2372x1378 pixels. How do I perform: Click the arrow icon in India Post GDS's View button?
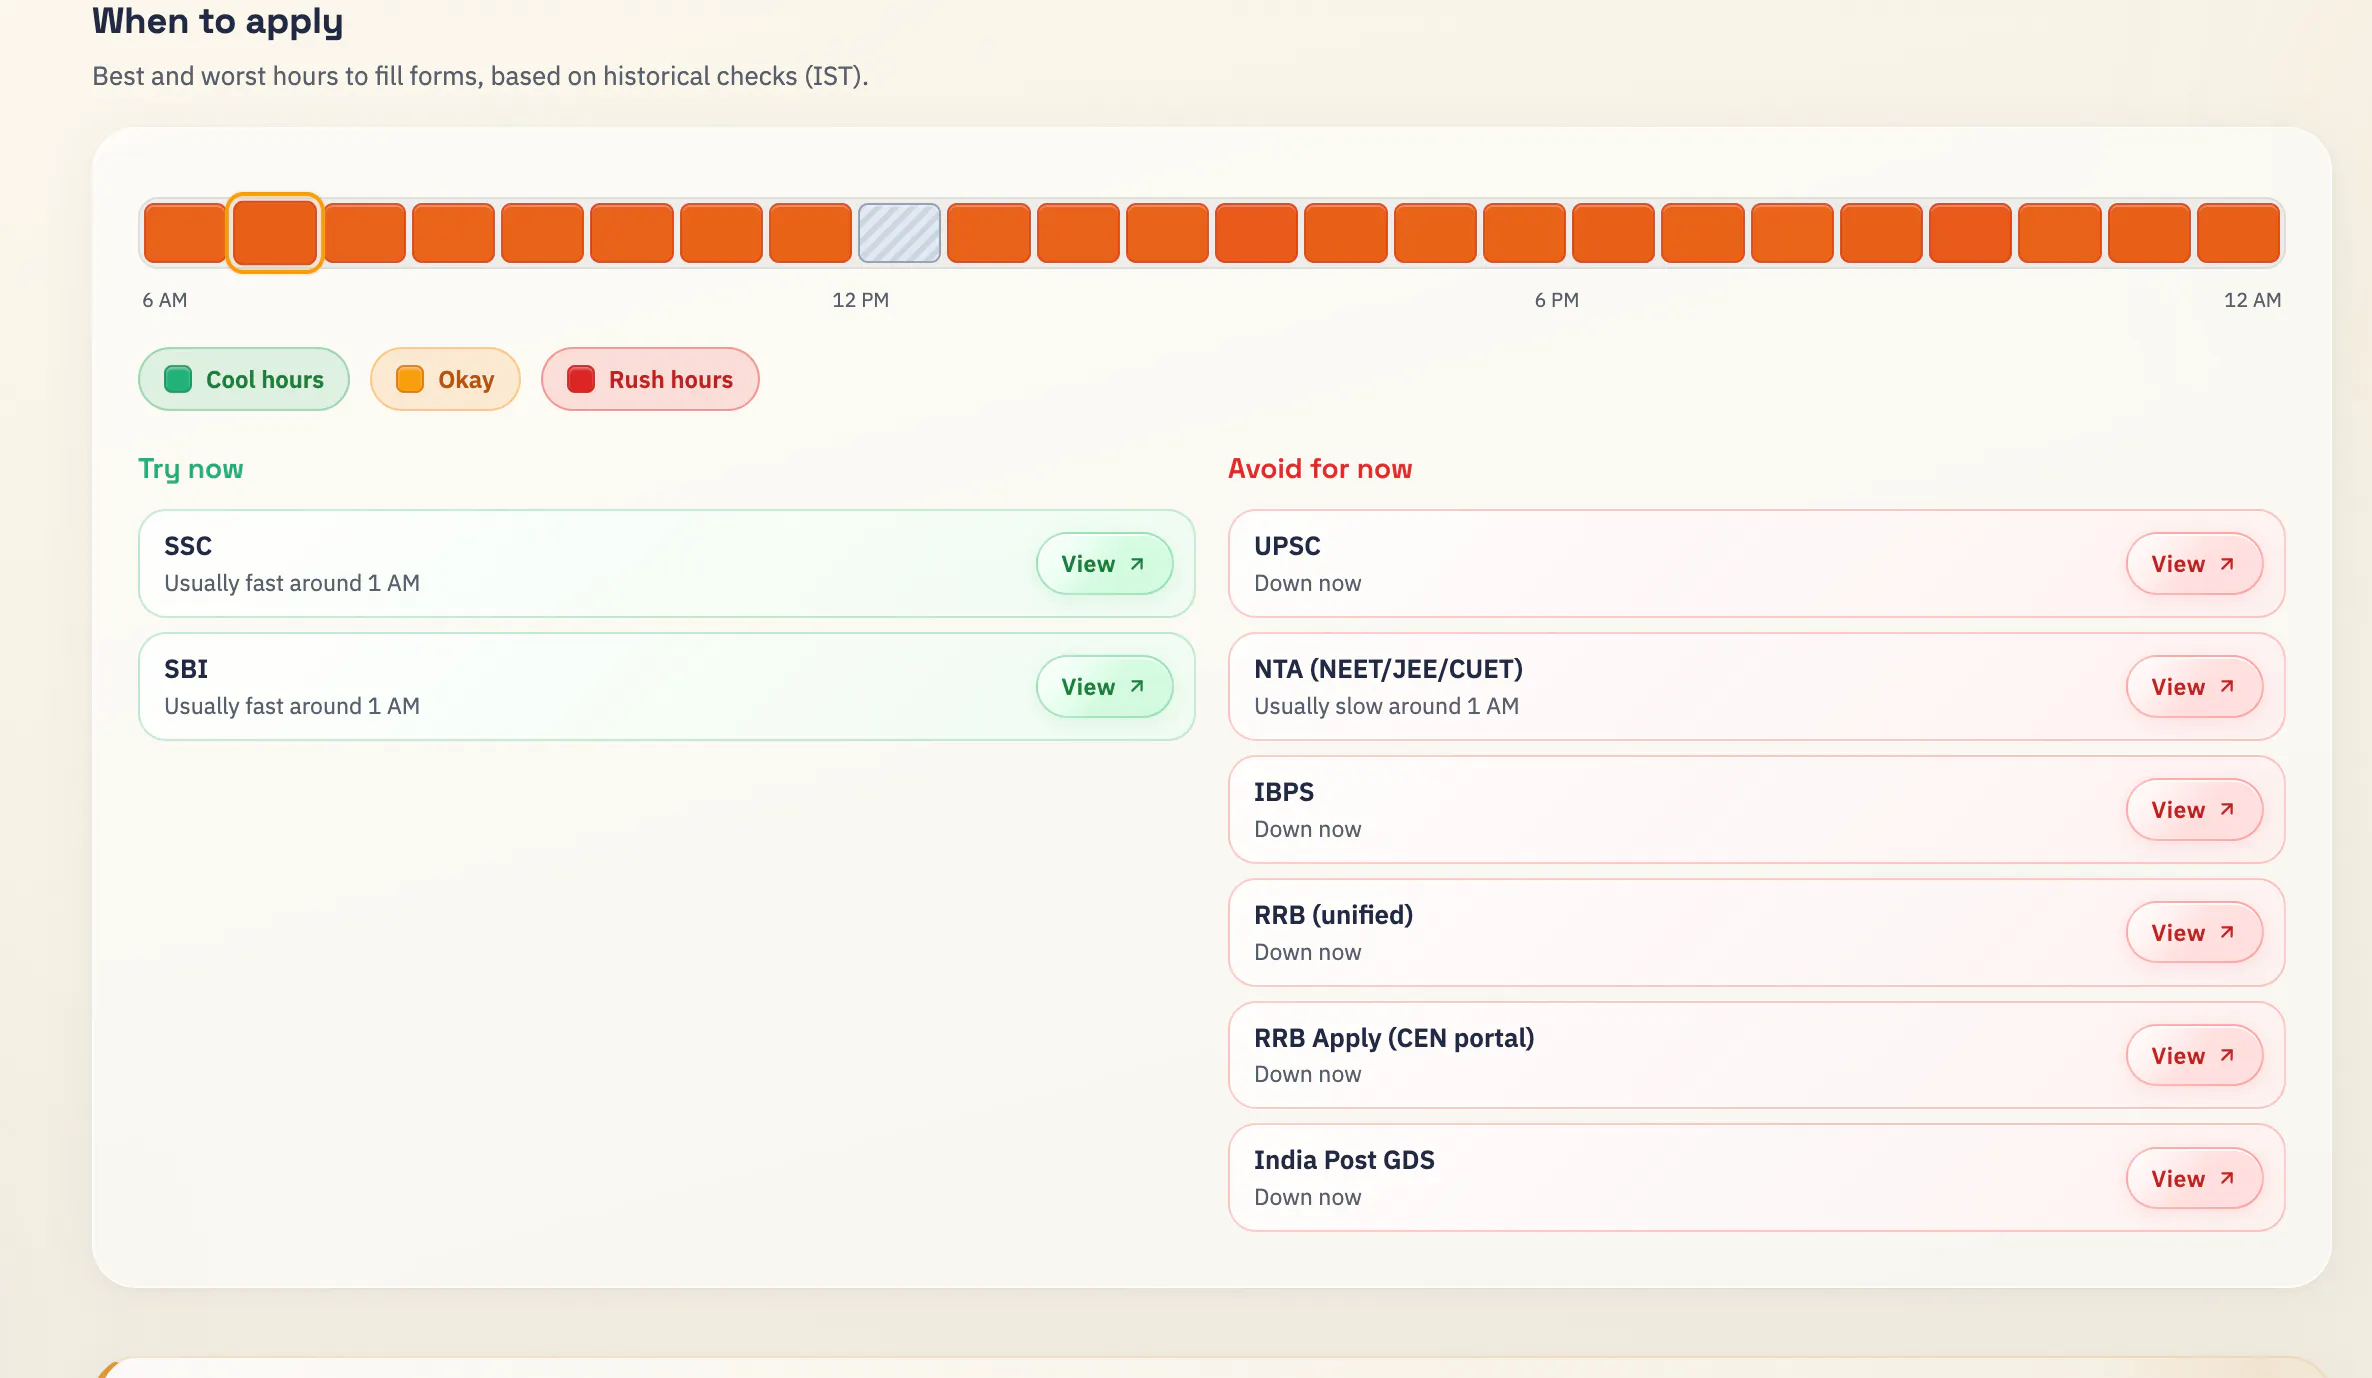(2227, 1179)
